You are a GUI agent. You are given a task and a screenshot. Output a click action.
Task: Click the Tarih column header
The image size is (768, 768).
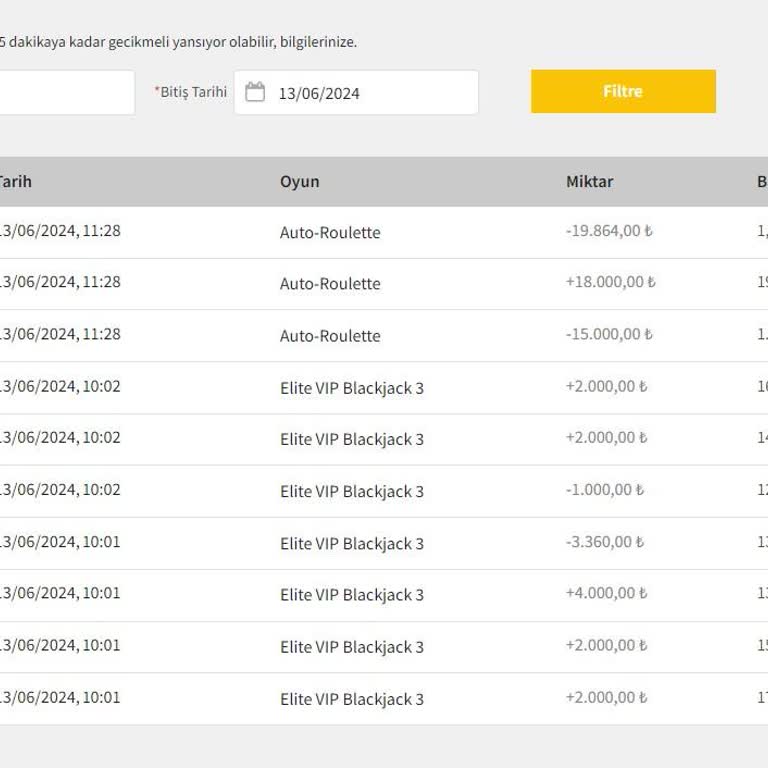click(x=14, y=182)
